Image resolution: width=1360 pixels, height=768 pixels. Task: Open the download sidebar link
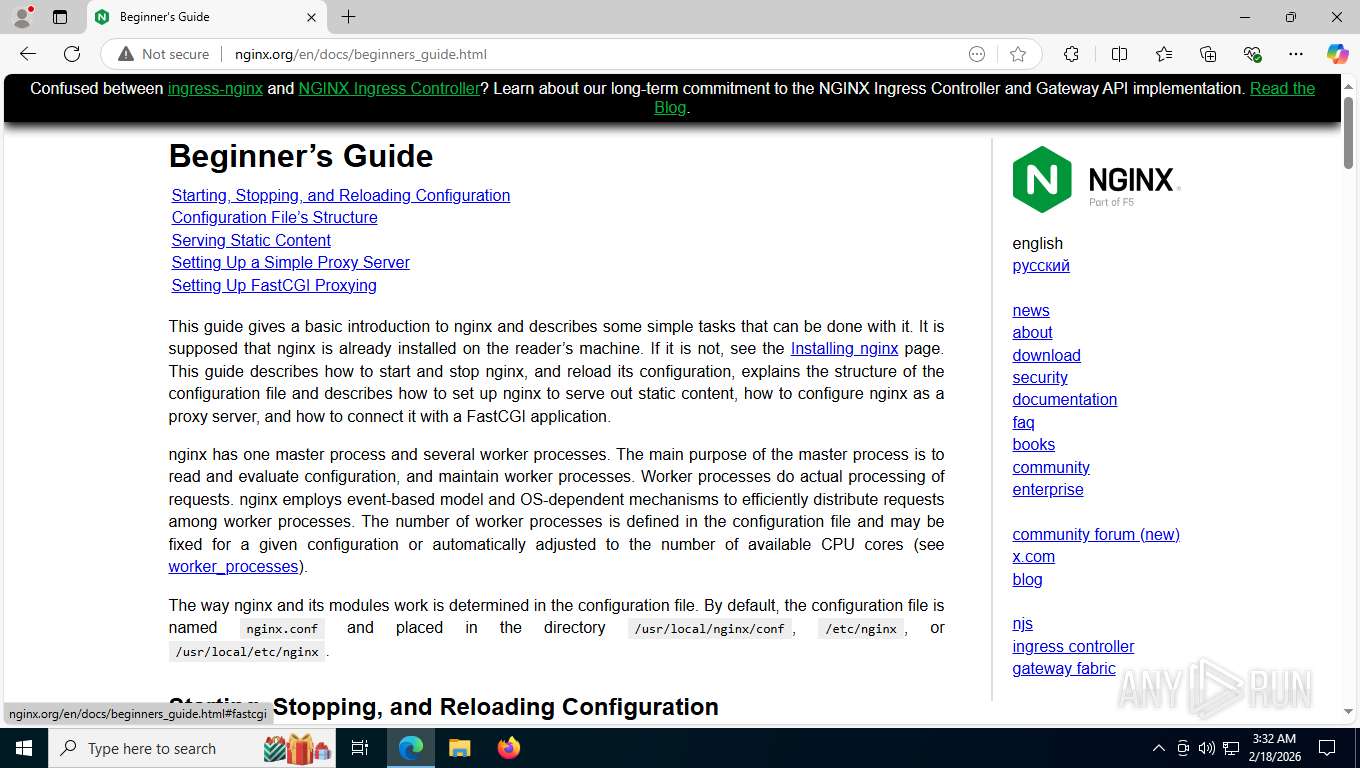click(1046, 355)
